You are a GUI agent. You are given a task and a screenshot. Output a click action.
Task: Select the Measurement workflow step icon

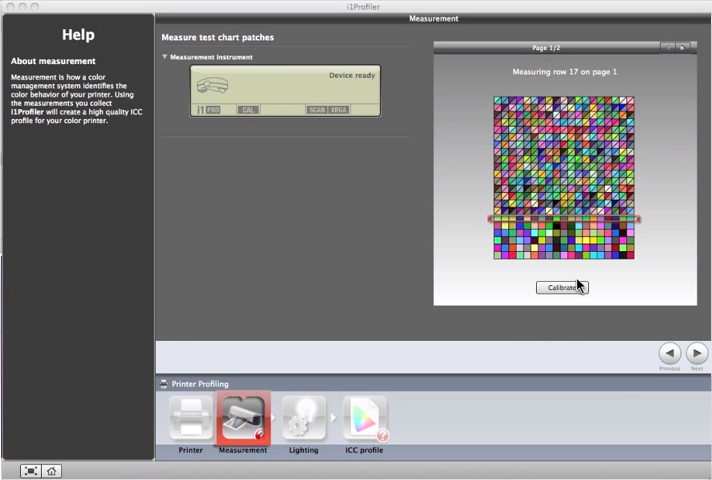click(243, 418)
